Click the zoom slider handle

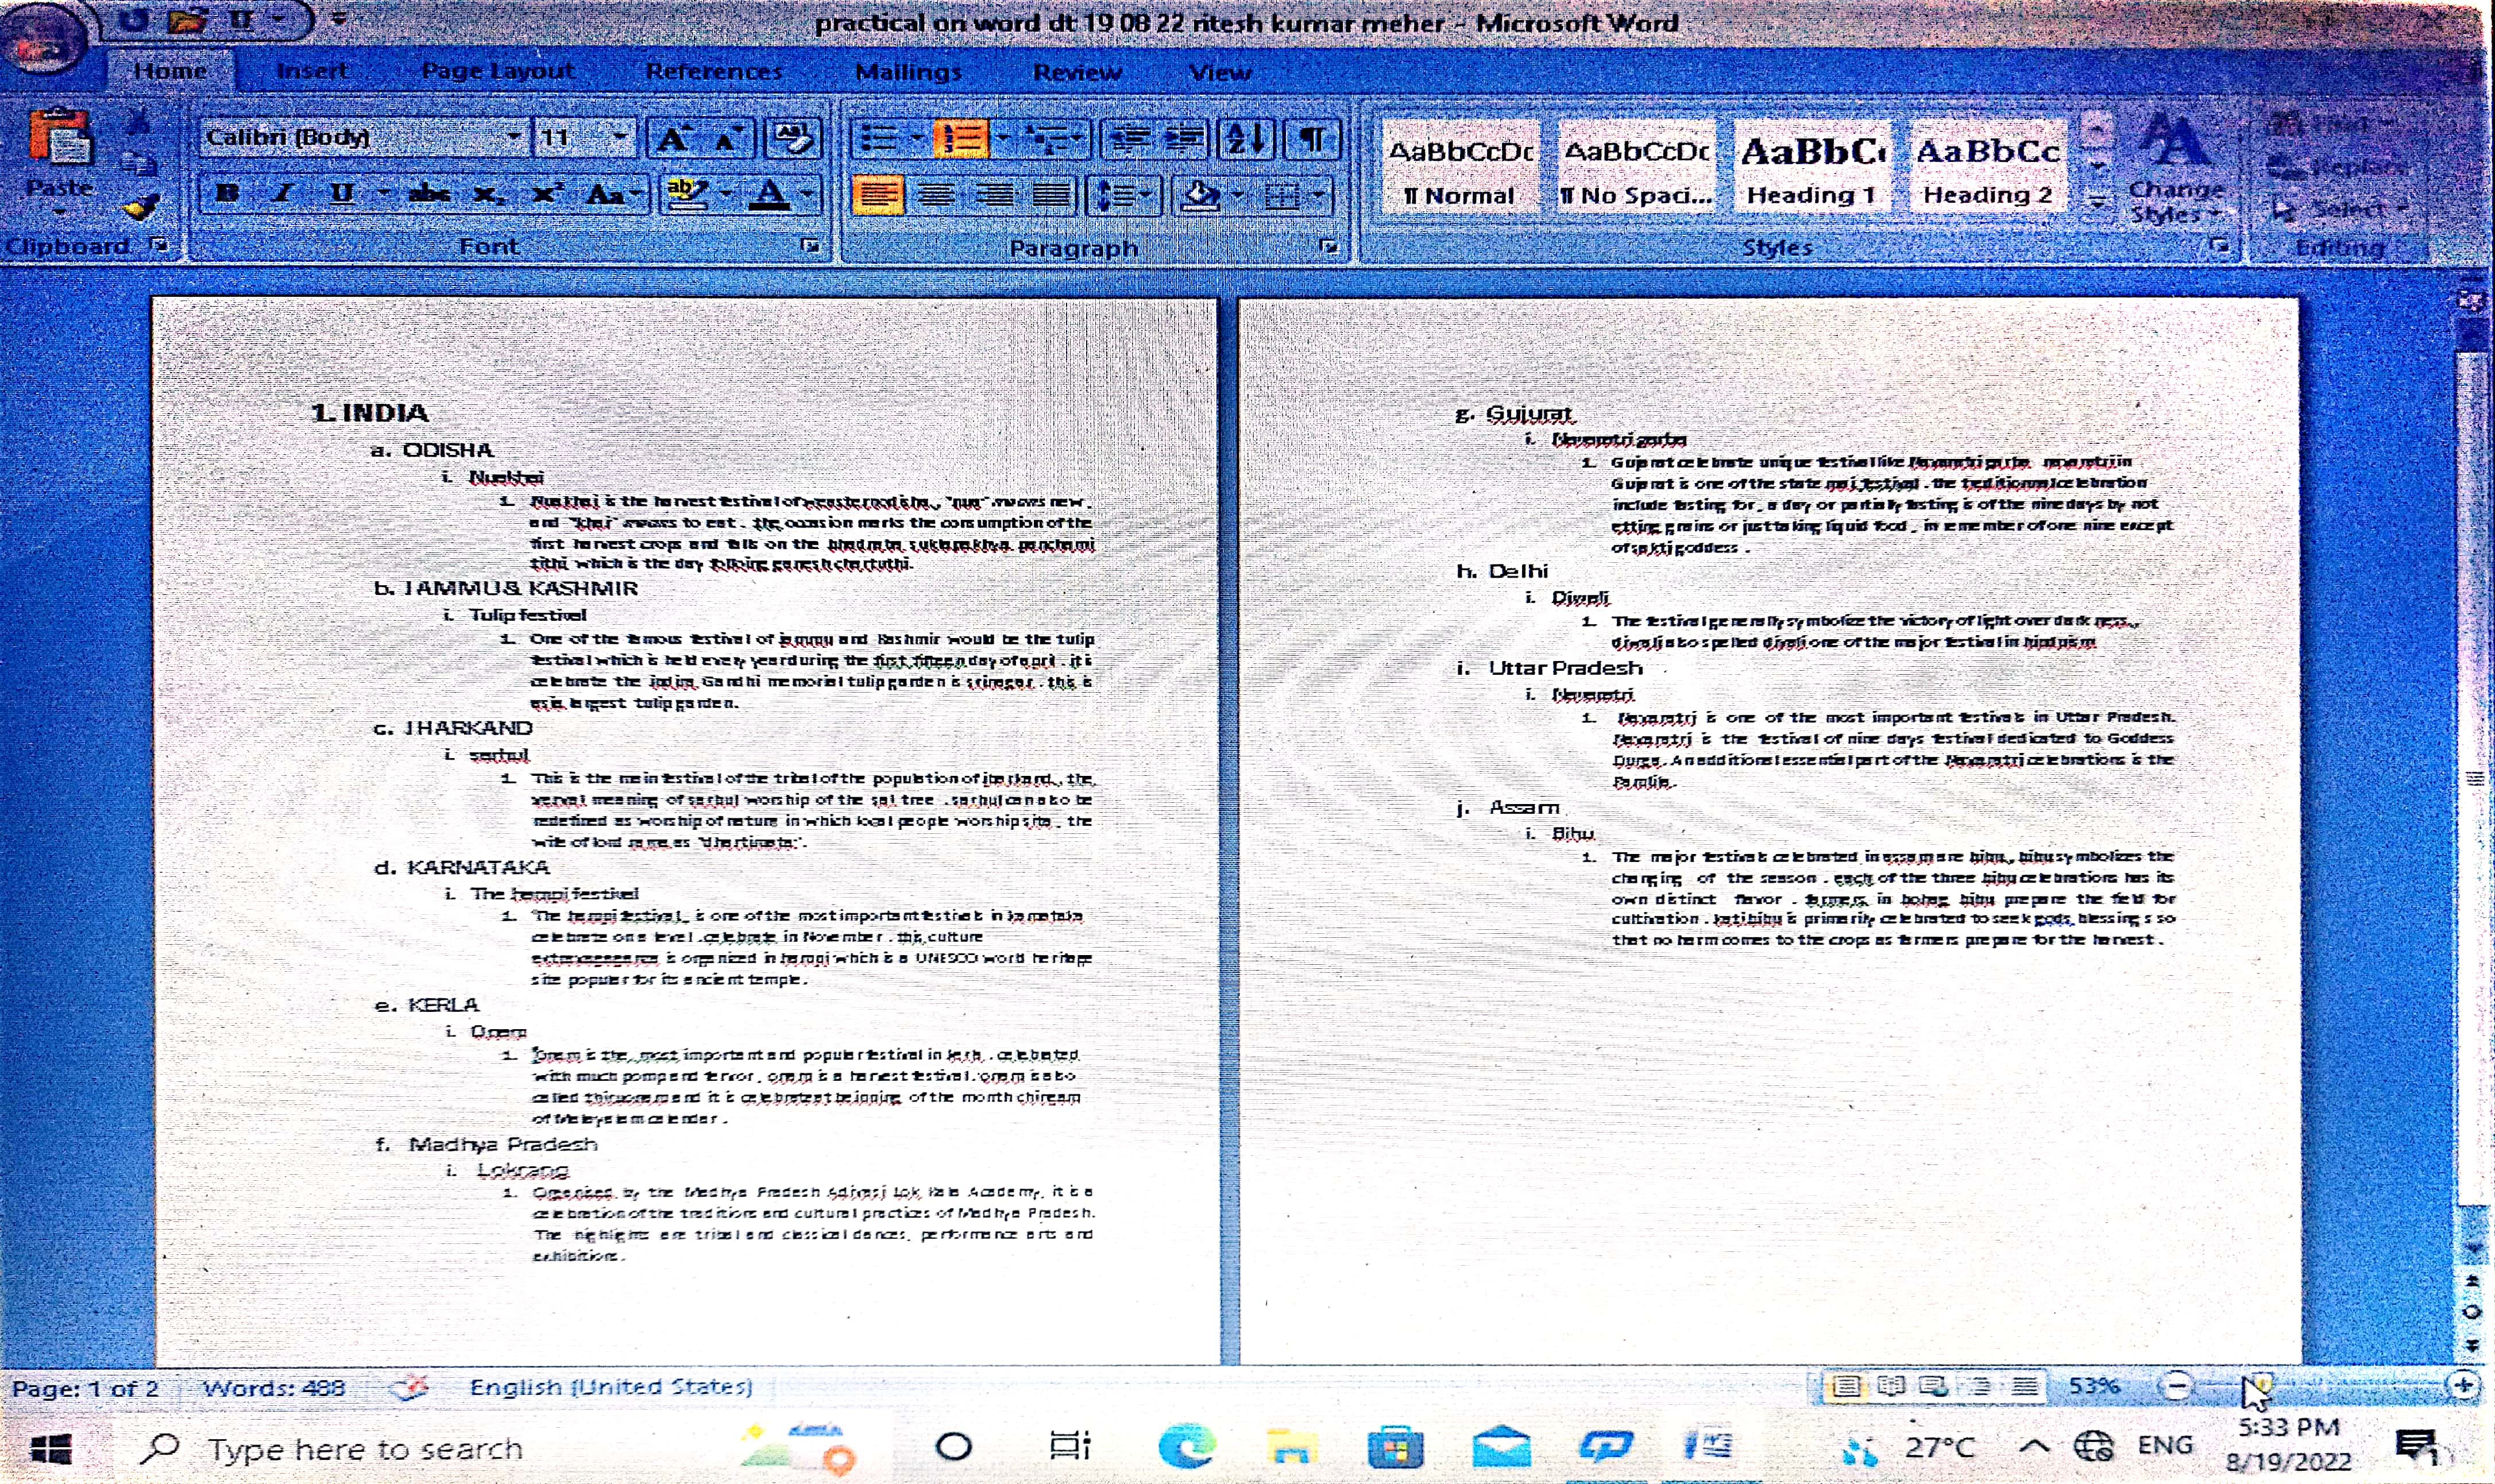(x=2263, y=1385)
